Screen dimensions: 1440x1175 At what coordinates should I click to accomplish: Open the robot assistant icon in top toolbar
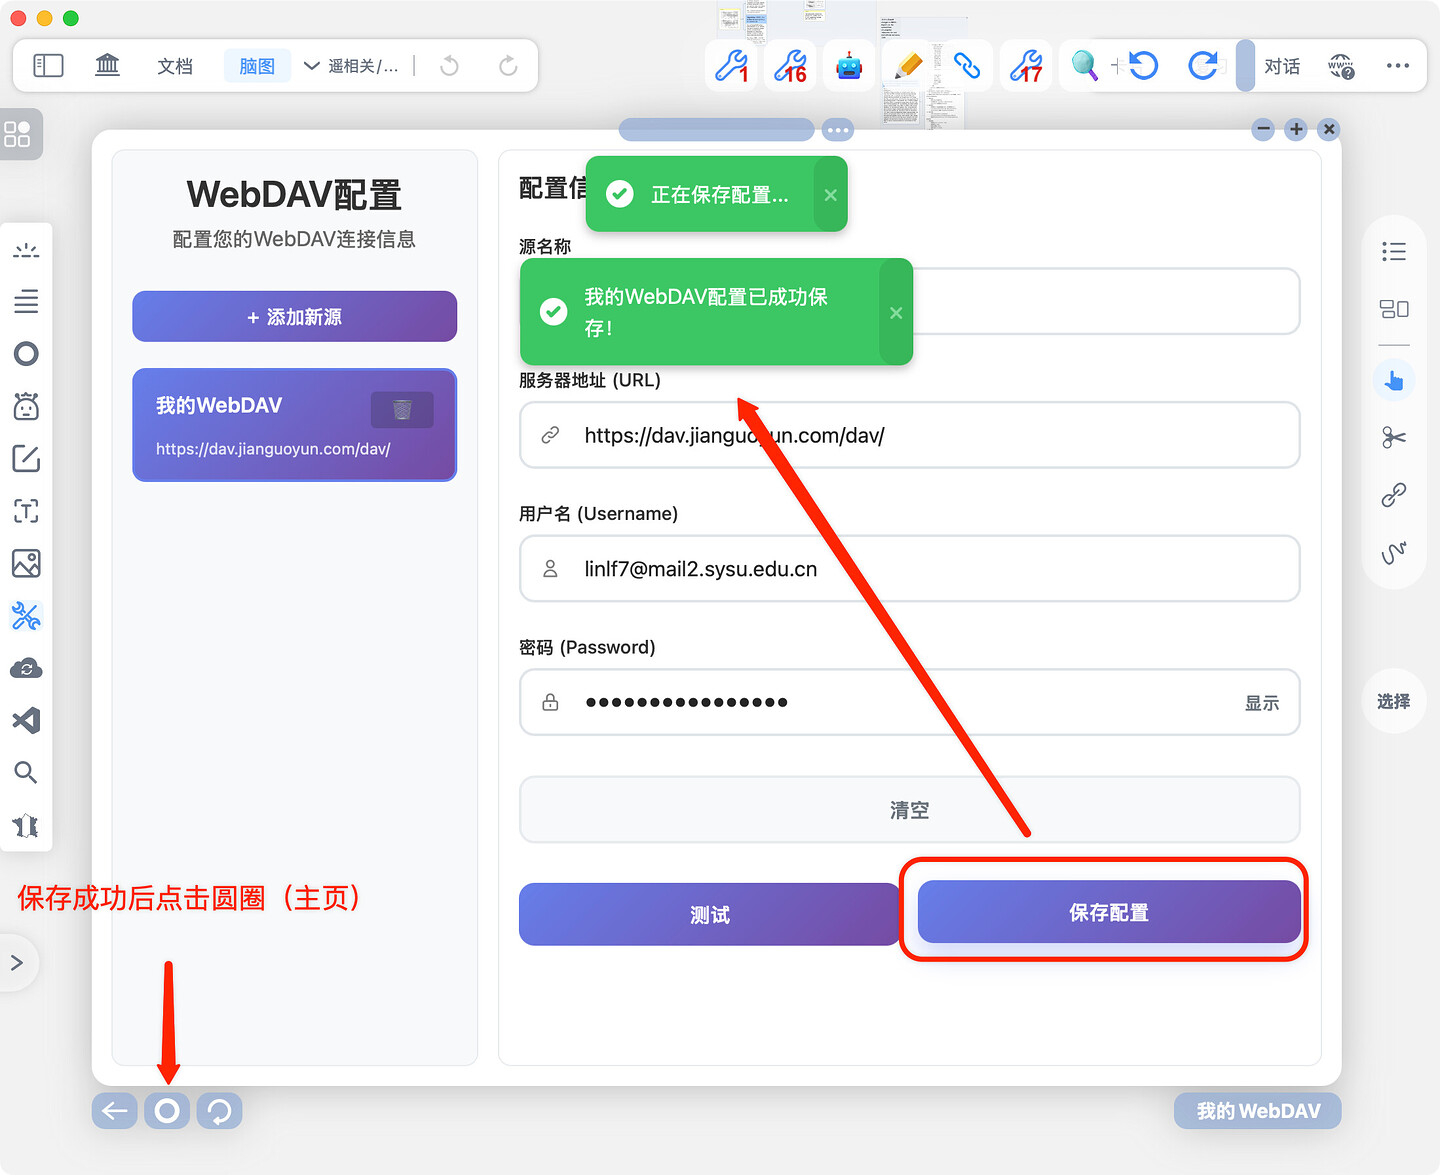pos(849,66)
